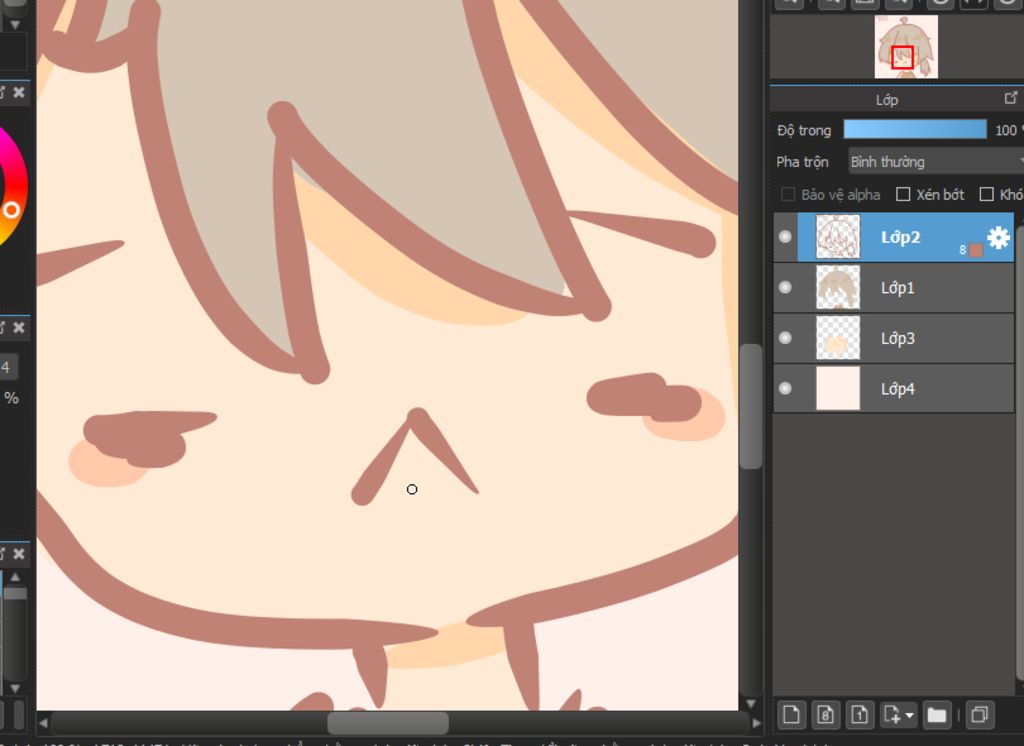Toggle visibility of Lớp3 layer
This screenshot has height=746, width=1024.
click(x=785, y=338)
